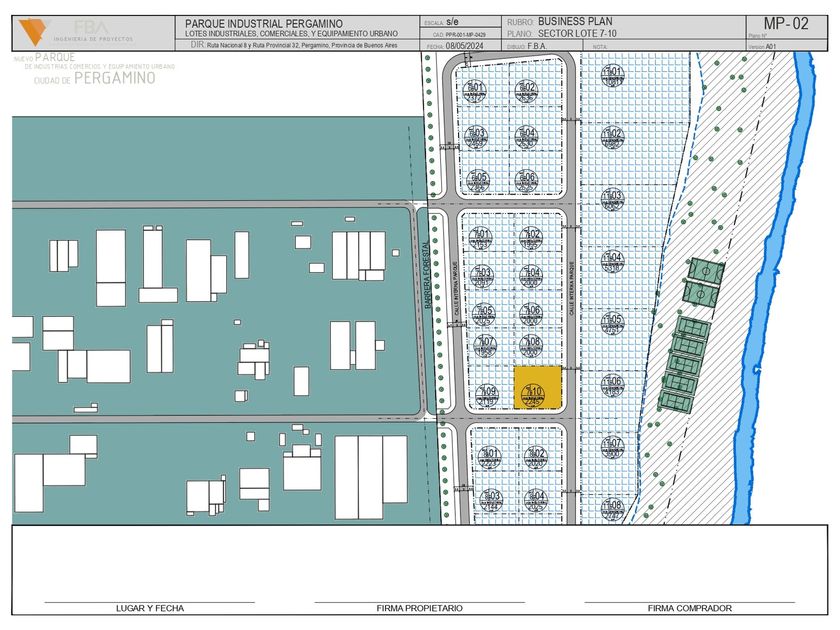Click the 'FIRMA PROPIETARIO' signature label
Viewport: 840px width, 630px height.
419,608
